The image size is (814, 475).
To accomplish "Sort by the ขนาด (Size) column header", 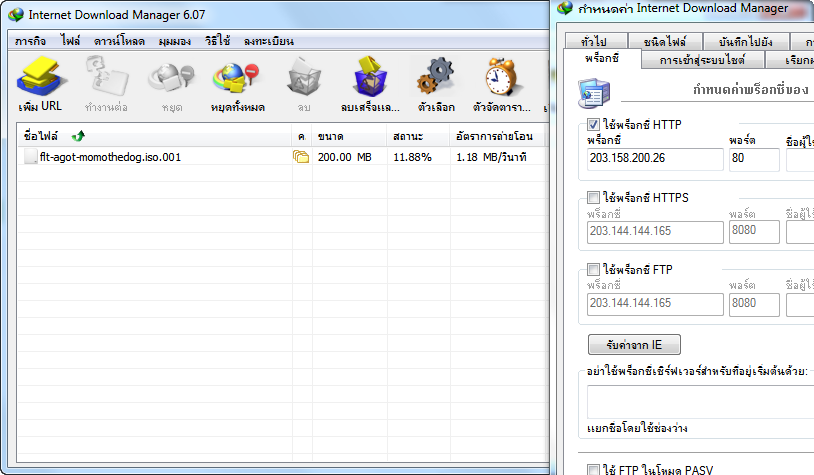I will [350, 136].
